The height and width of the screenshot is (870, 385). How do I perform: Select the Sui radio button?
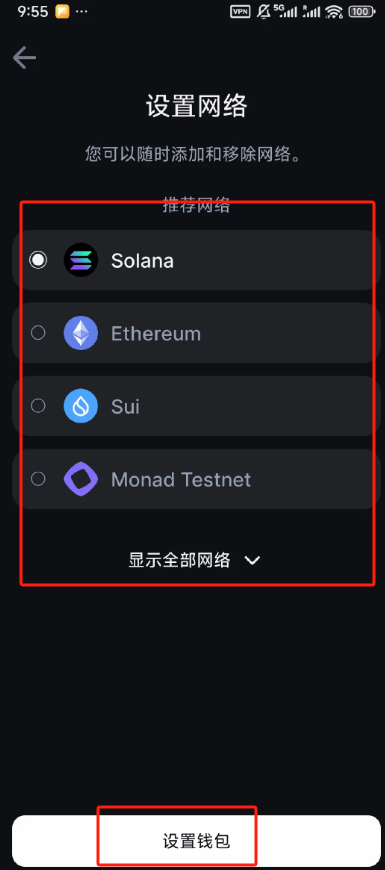[38, 406]
